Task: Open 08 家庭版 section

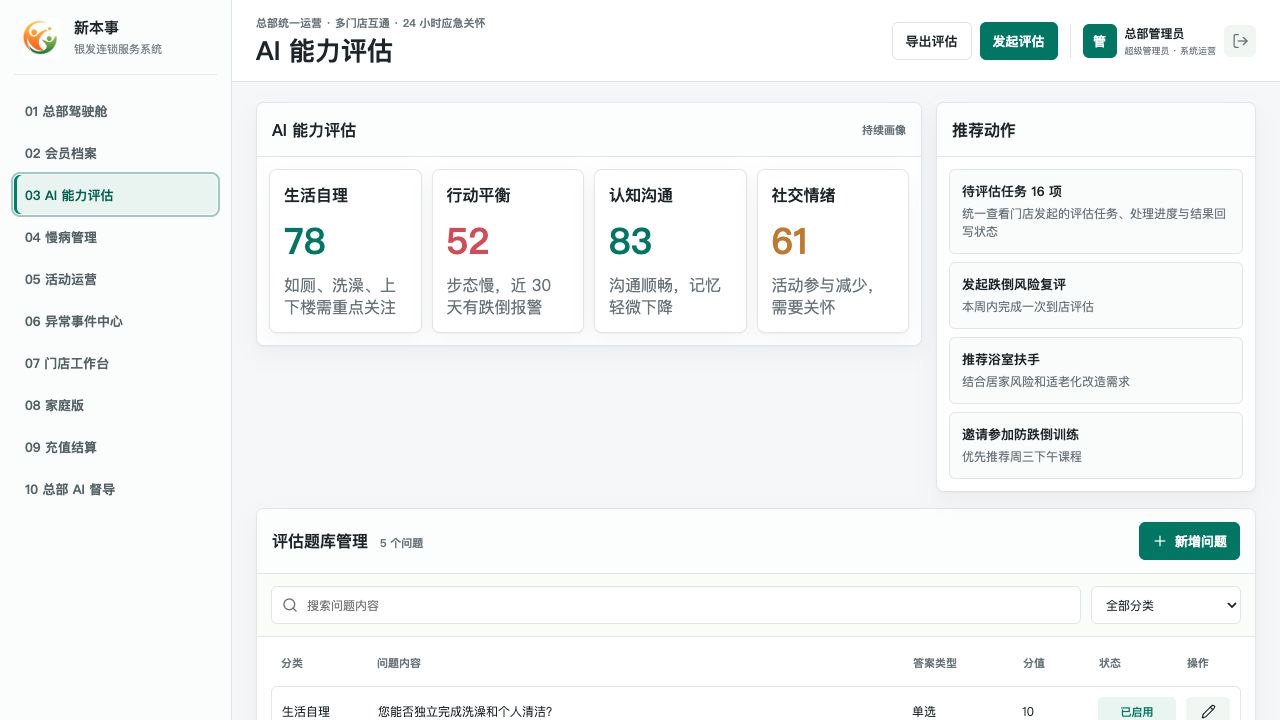Action: 116,405
